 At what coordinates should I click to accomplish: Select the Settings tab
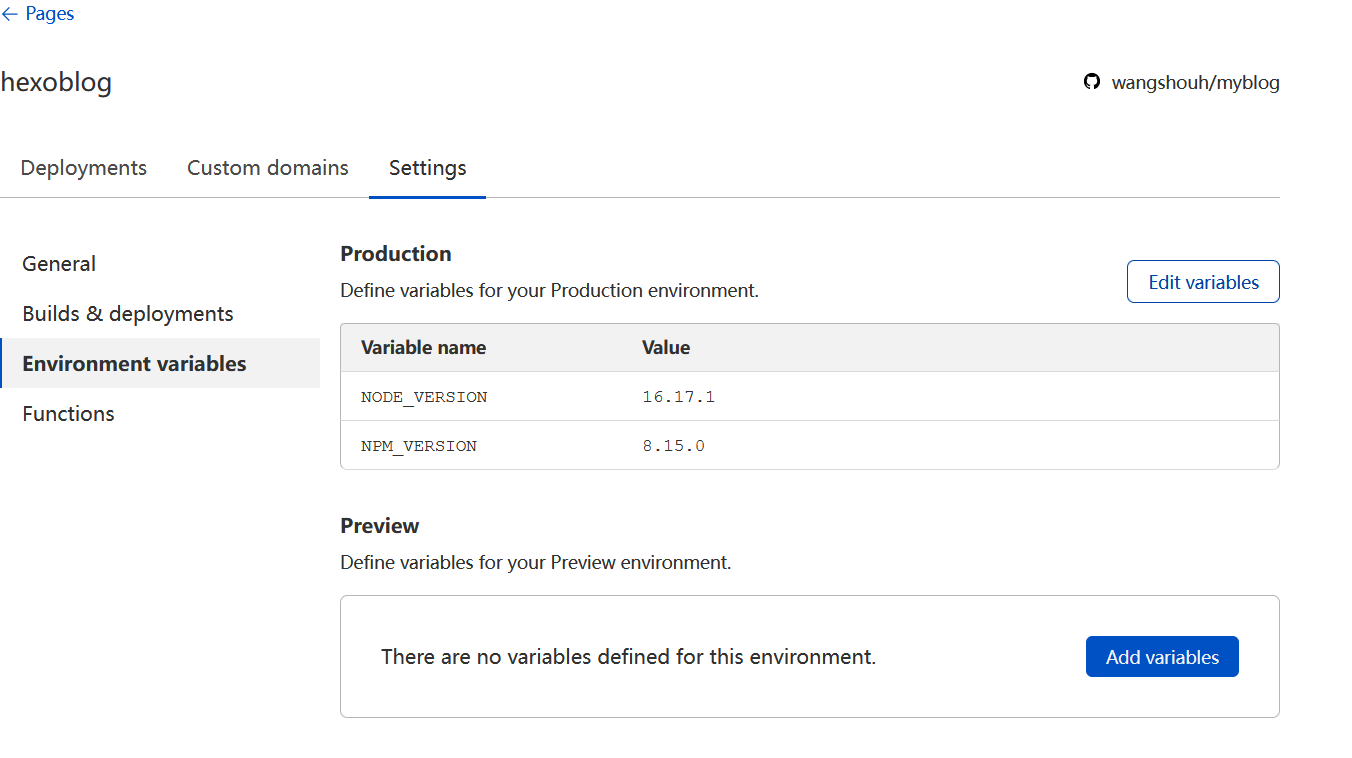pos(427,168)
